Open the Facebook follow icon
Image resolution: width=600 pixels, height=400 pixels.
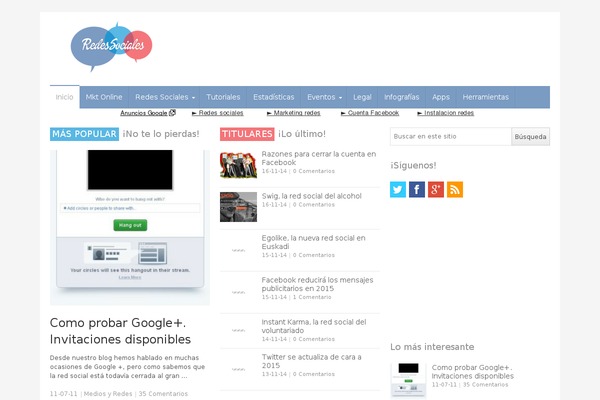[417, 189]
